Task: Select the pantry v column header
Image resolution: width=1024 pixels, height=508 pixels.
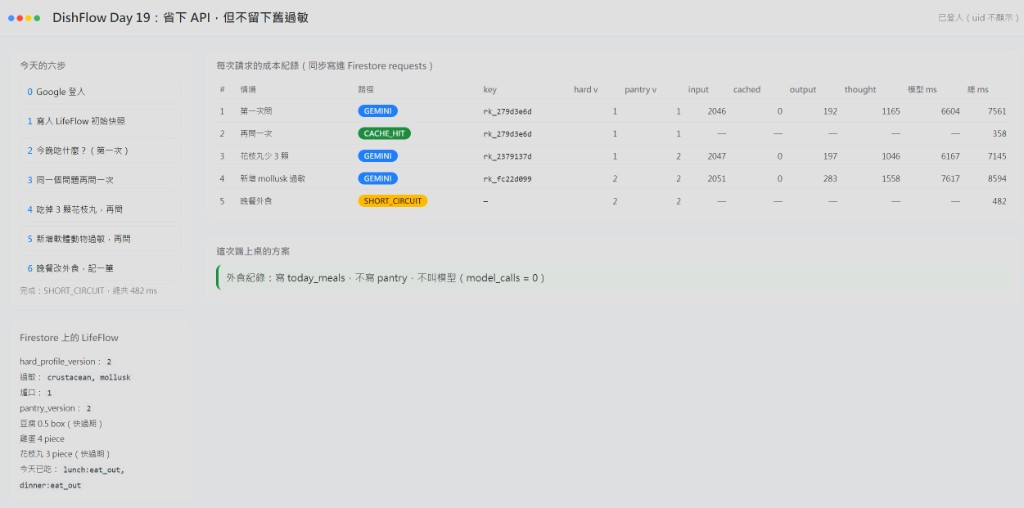Action: [641, 90]
